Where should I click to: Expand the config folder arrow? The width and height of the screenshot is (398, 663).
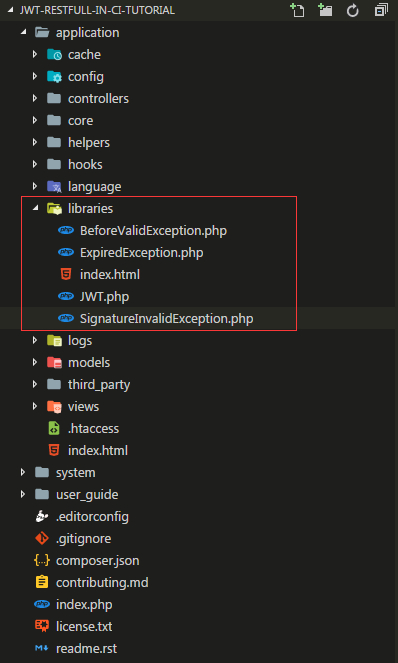[35, 77]
